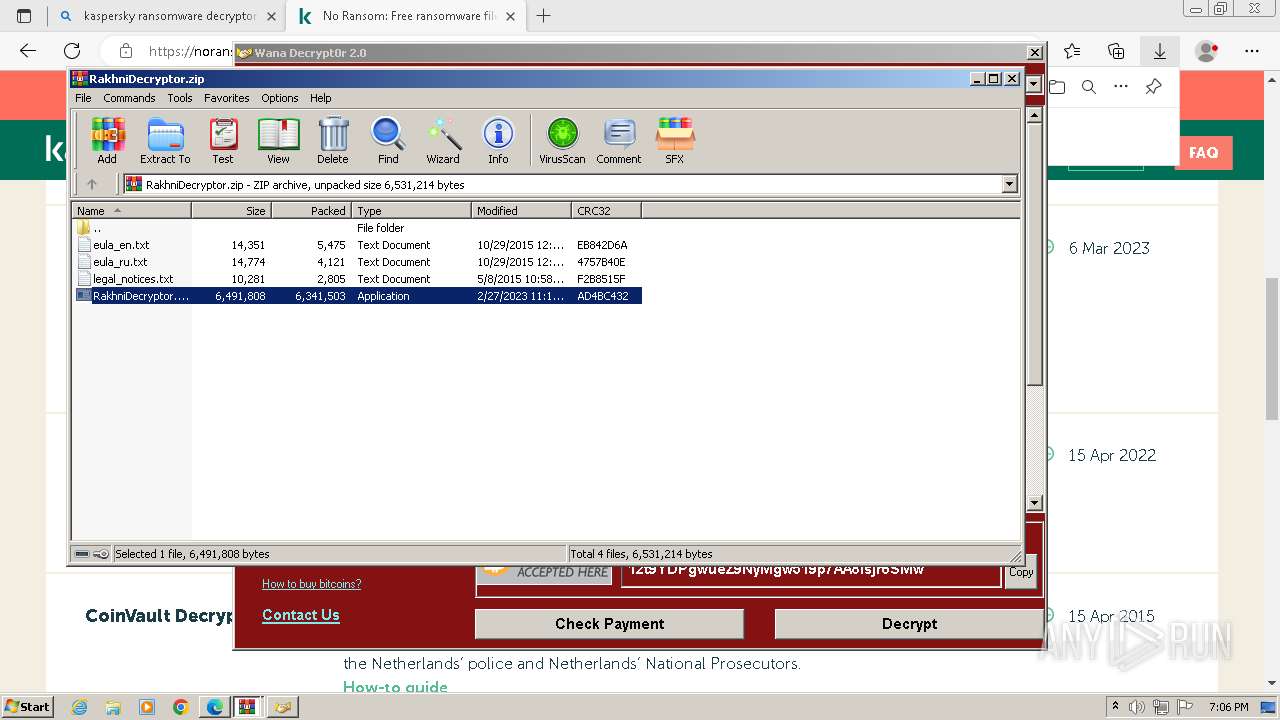Click the Test archive icon
This screenshot has width=1280, height=720.
pyautogui.click(x=223, y=140)
